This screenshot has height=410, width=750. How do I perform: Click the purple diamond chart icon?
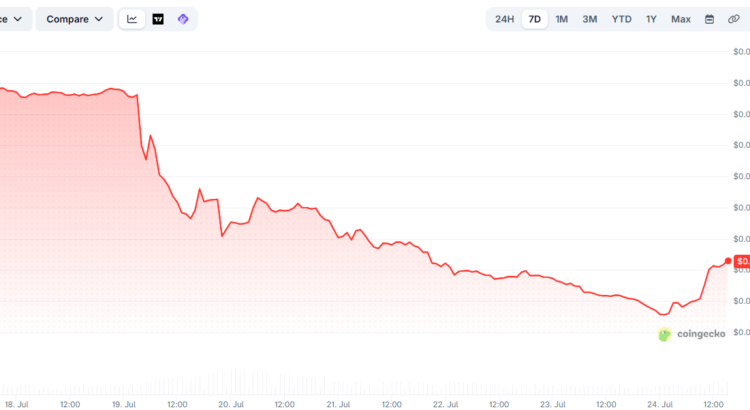point(183,19)
